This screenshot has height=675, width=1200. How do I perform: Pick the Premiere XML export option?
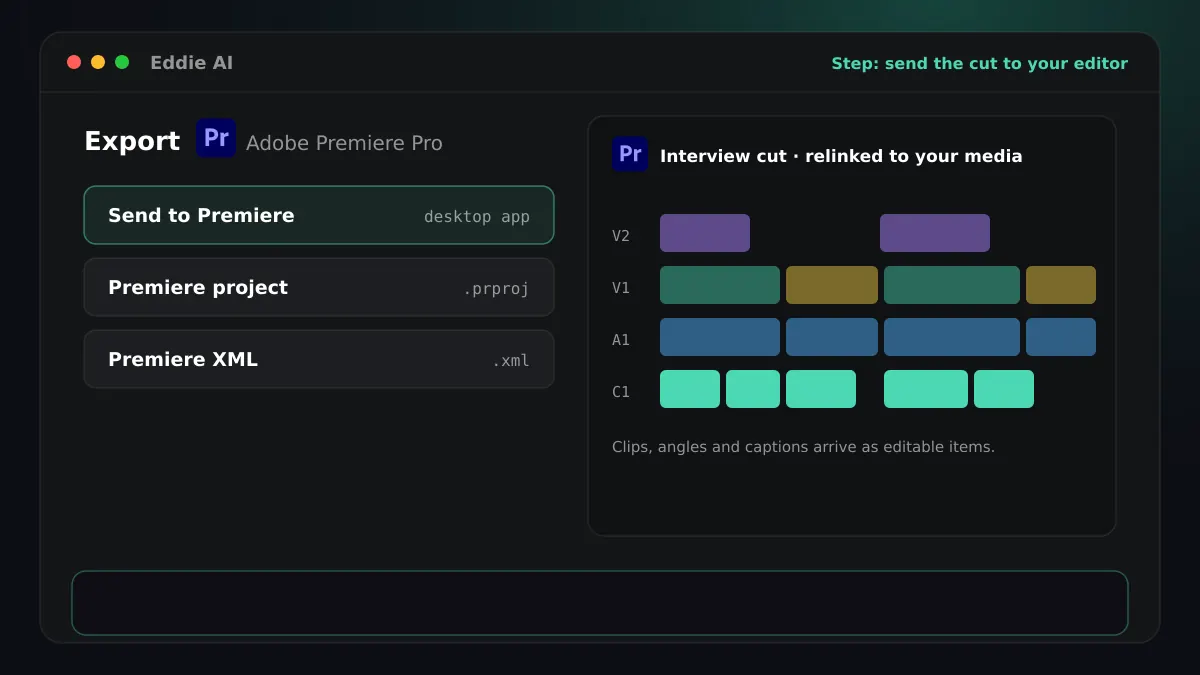point(319,359)
